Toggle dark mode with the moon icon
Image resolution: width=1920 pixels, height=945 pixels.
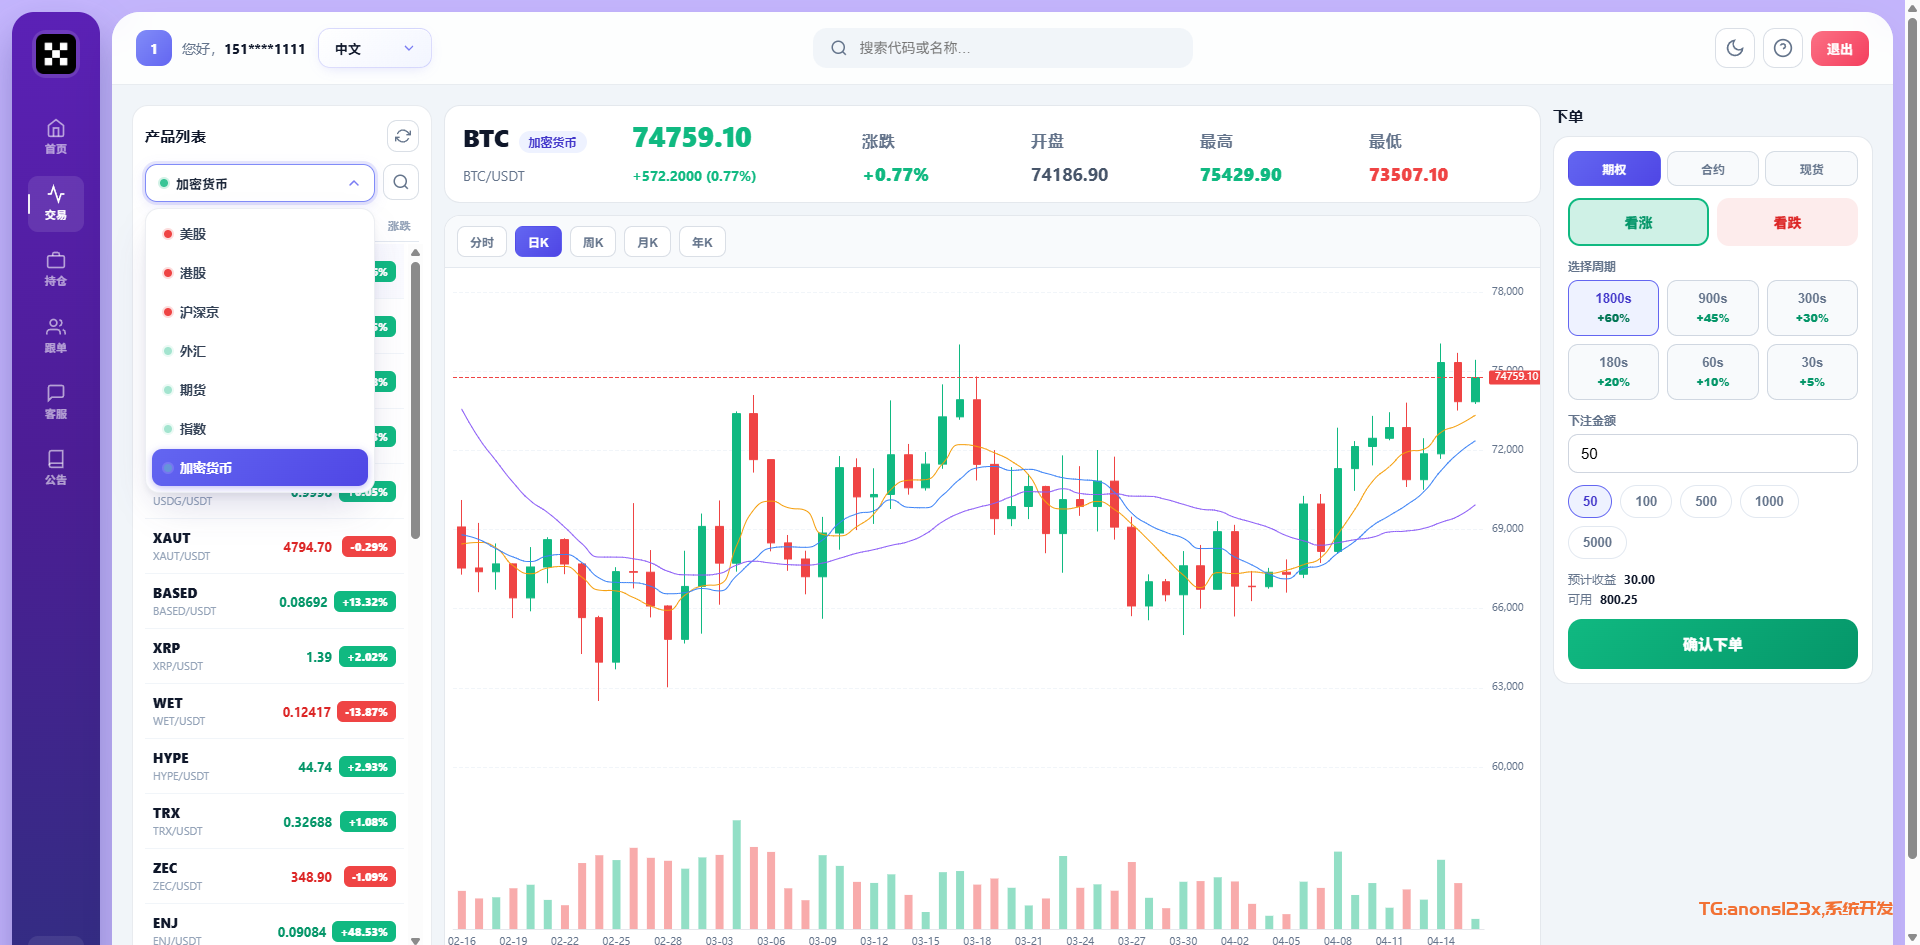(x=1735, y=48)
